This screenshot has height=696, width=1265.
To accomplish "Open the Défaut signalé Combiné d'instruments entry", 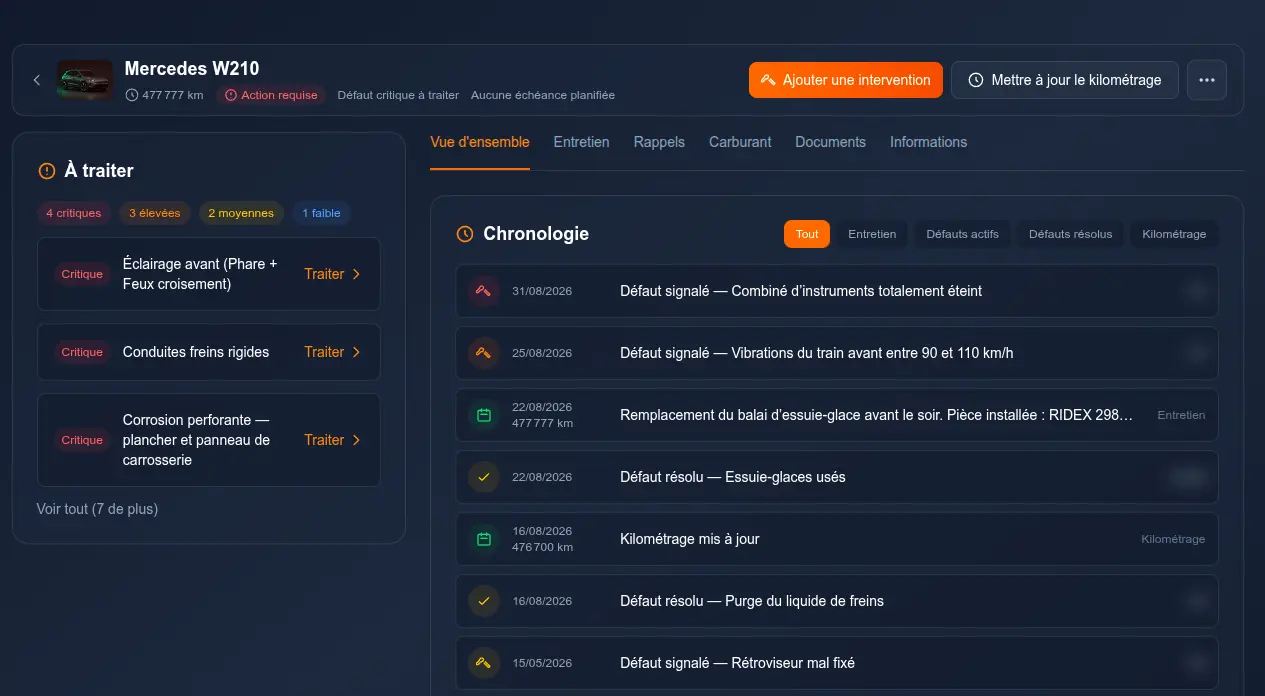I will (837, 291).
